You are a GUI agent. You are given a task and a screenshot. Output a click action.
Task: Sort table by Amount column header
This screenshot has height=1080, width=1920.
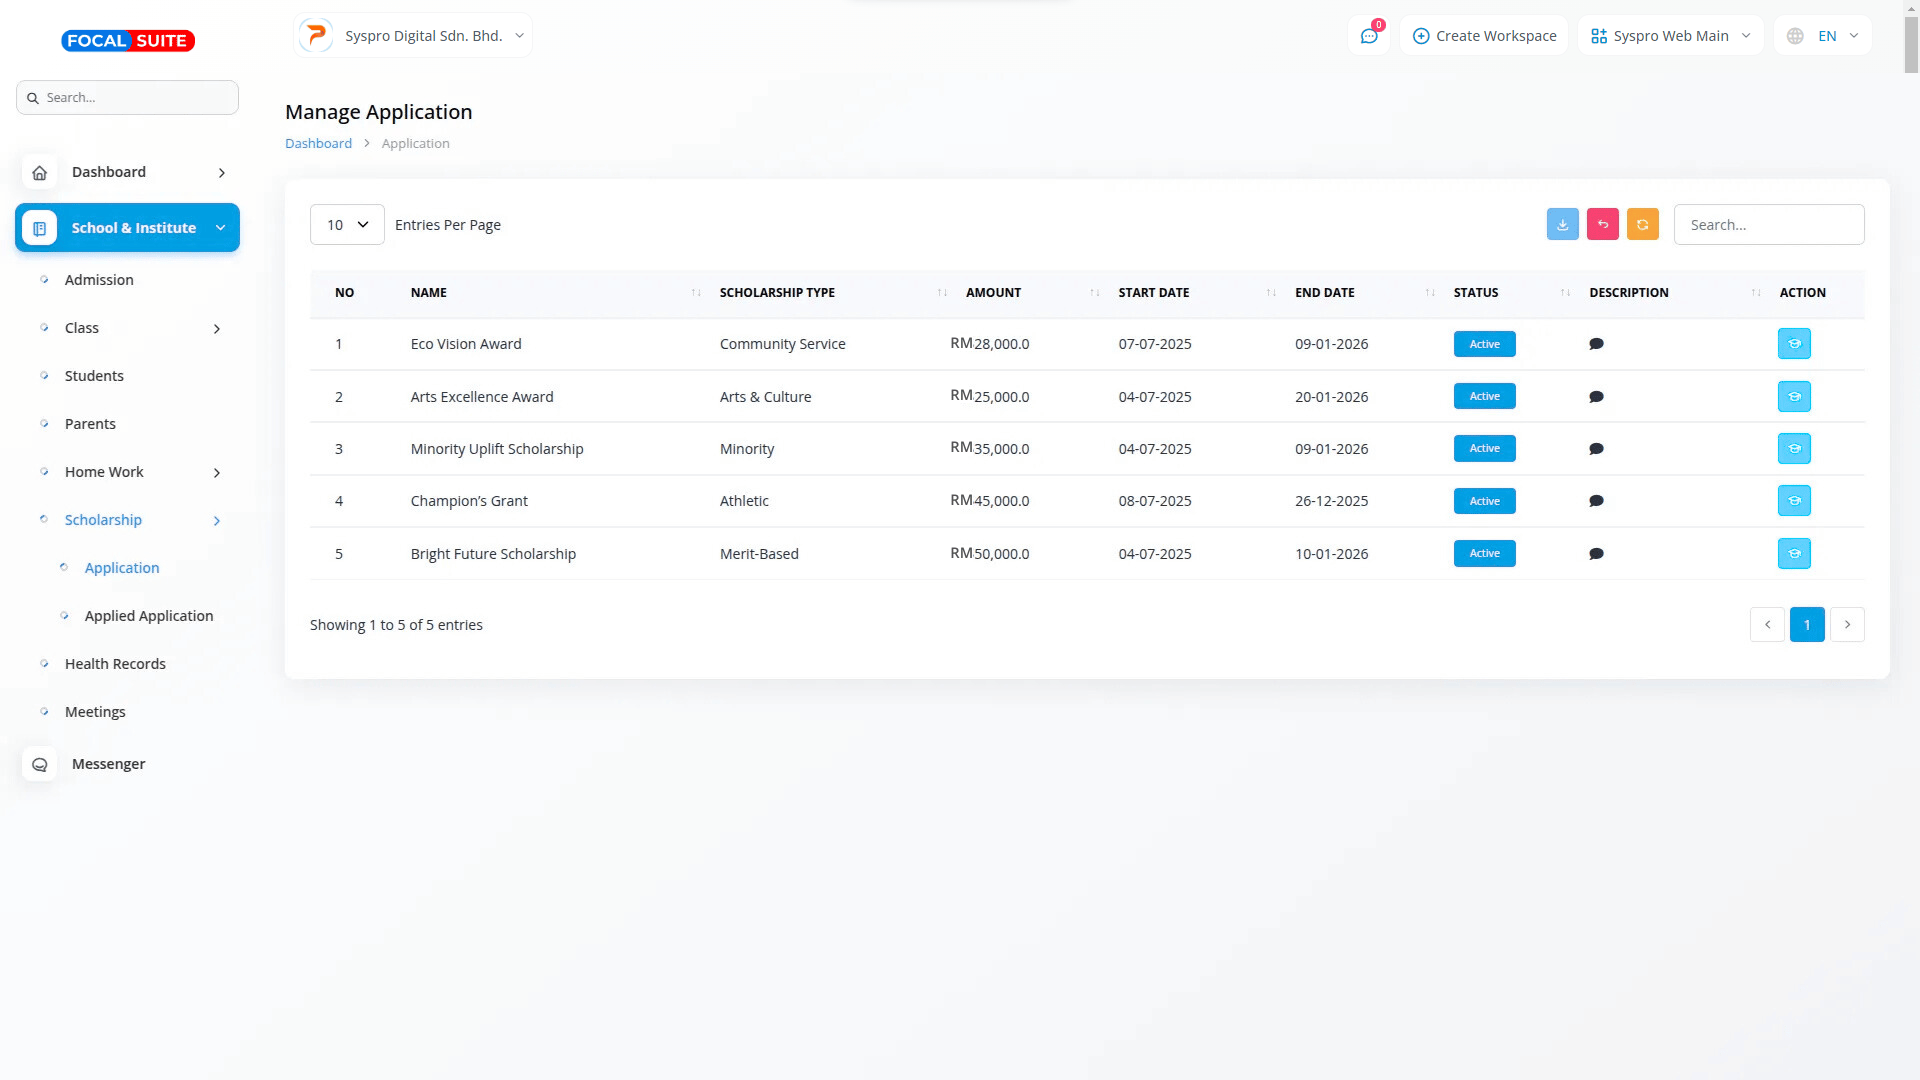coord(993,293)
